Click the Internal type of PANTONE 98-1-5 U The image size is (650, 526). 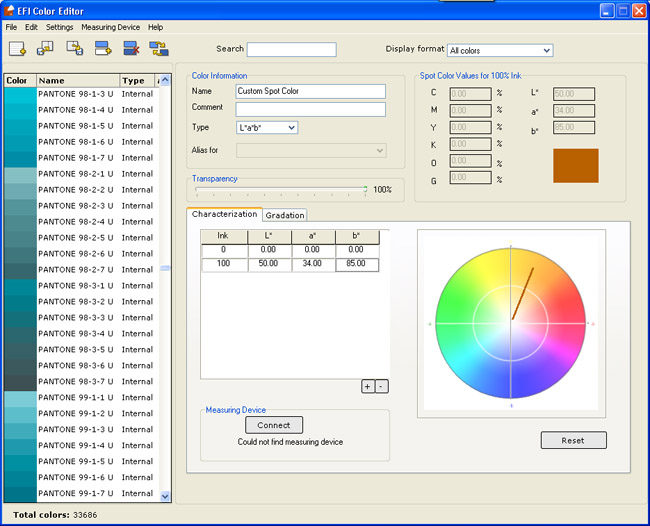click(x=137, y=126)
